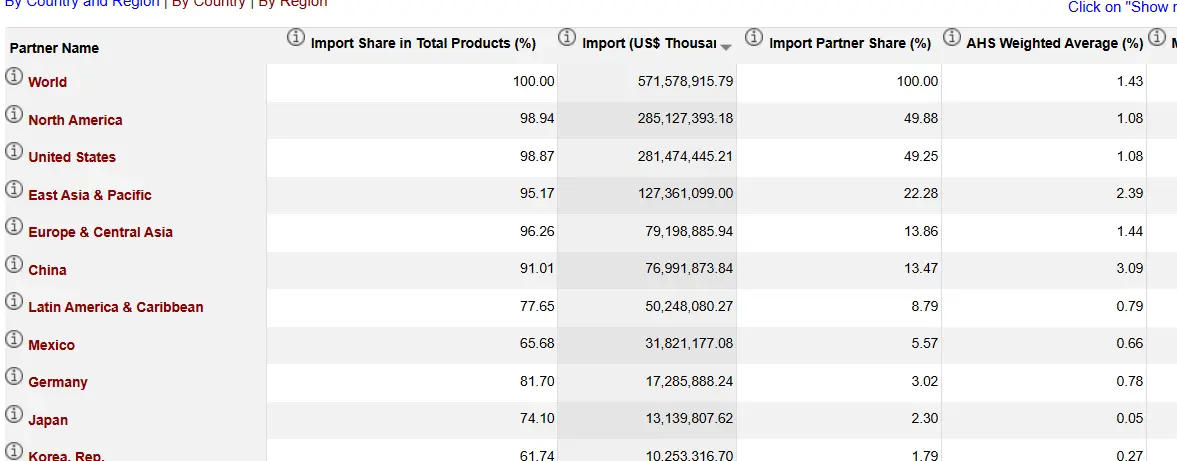
Task: Sort by Import Partner Share (%) header
Action: point(850,44)
